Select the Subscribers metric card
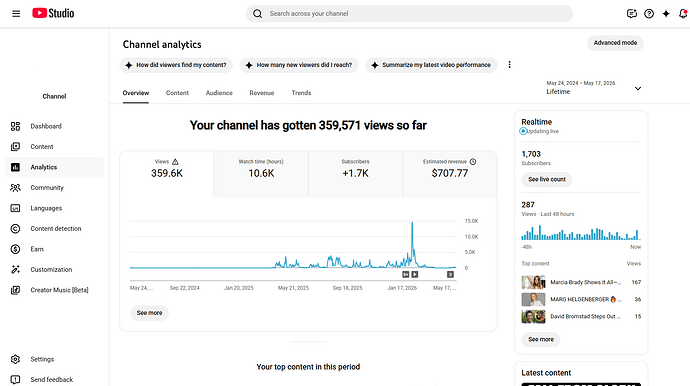 [355, 174]
